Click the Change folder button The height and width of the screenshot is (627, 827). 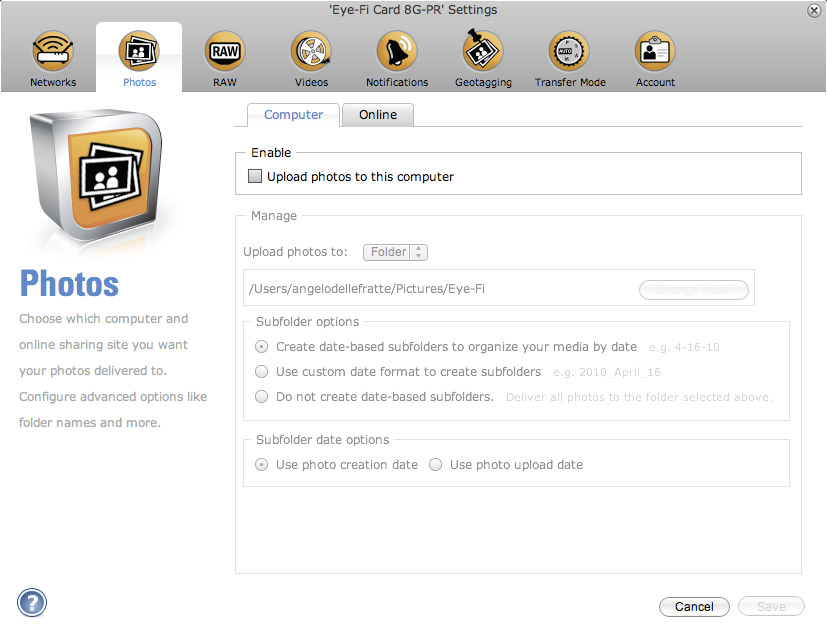[x=694, y=290]
